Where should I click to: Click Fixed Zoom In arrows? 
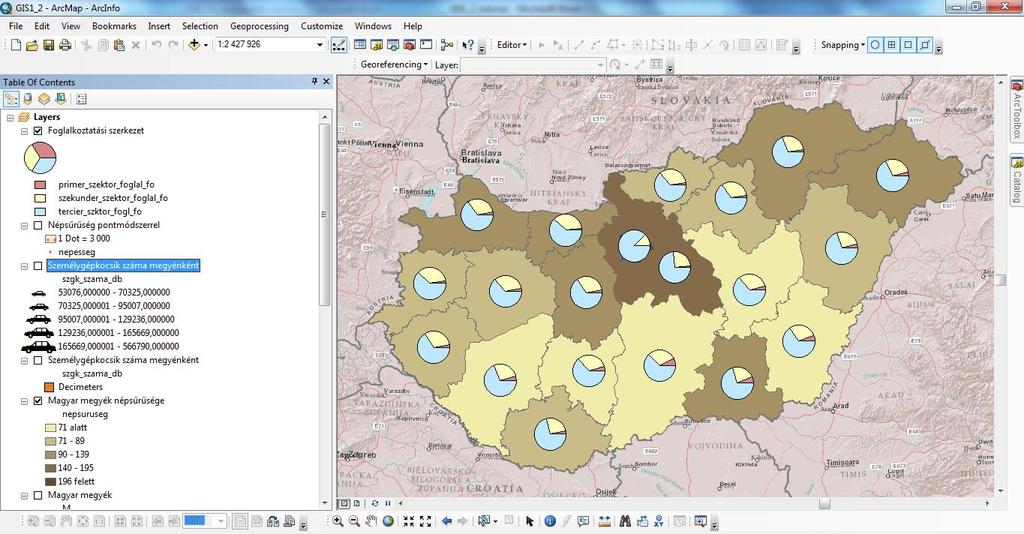tap(409, 521)
